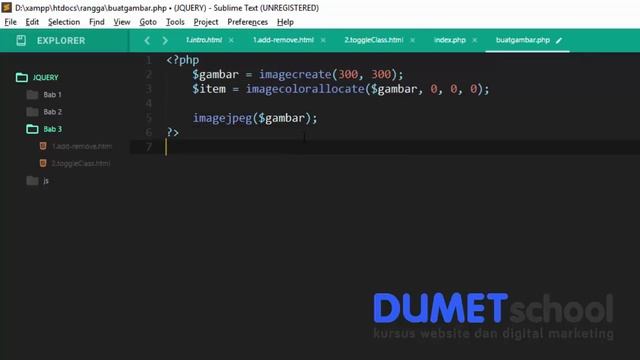This screenshot has width=640, height=360.
Task: Click the imagecolorallocate function name
Action: [x=305, y=89]
